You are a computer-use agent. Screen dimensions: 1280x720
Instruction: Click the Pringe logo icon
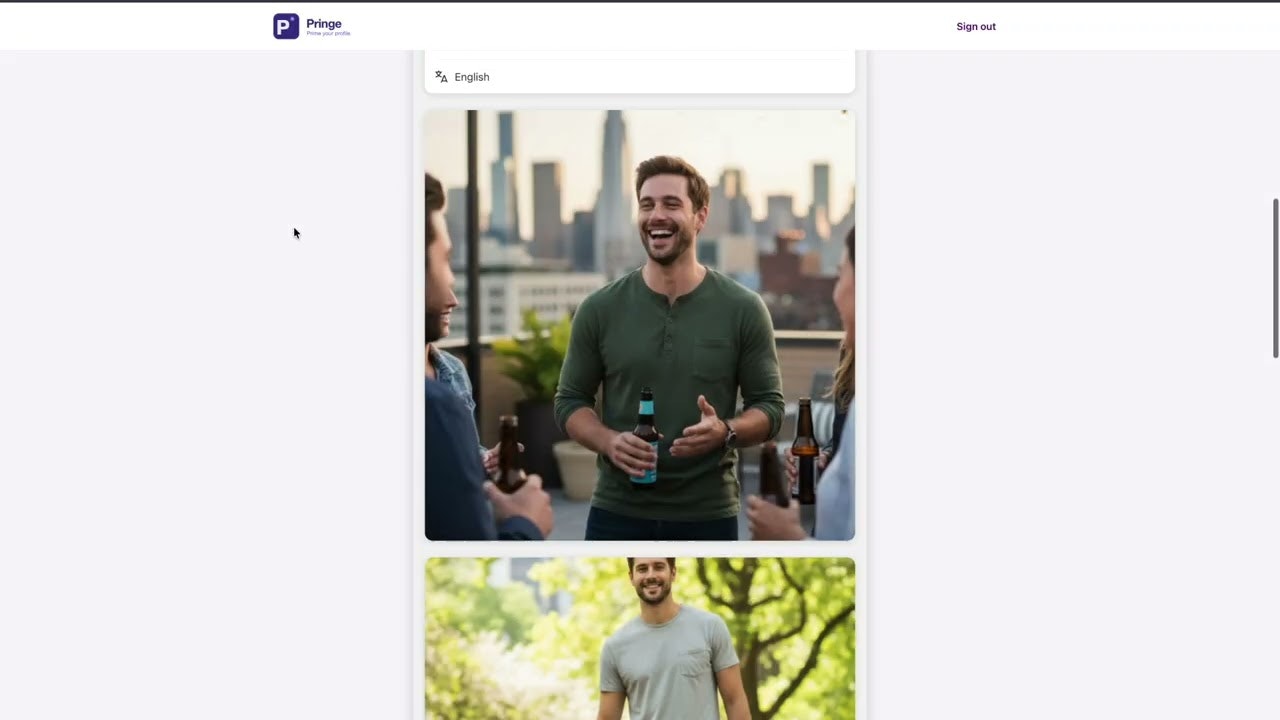(x=286, y=26)
